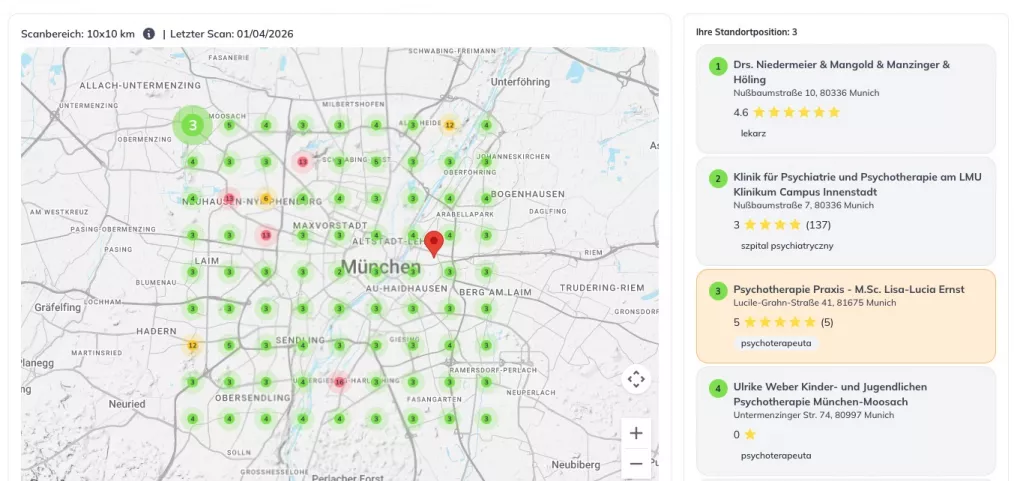This screenshot has height=481, width=1014.
Task: Select green rank badge 1 in results list
Action: coord(717,66)
